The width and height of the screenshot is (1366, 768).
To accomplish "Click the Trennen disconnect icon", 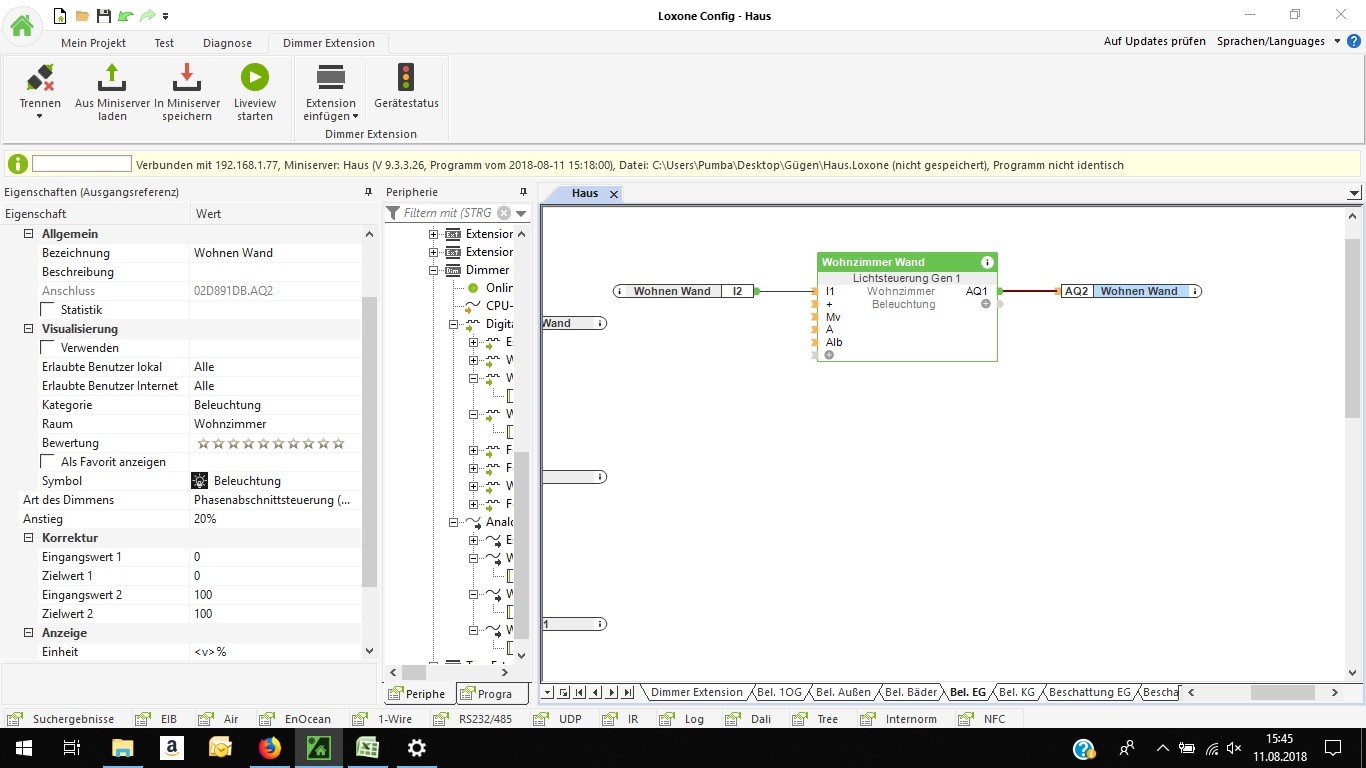I will (40, 78).
